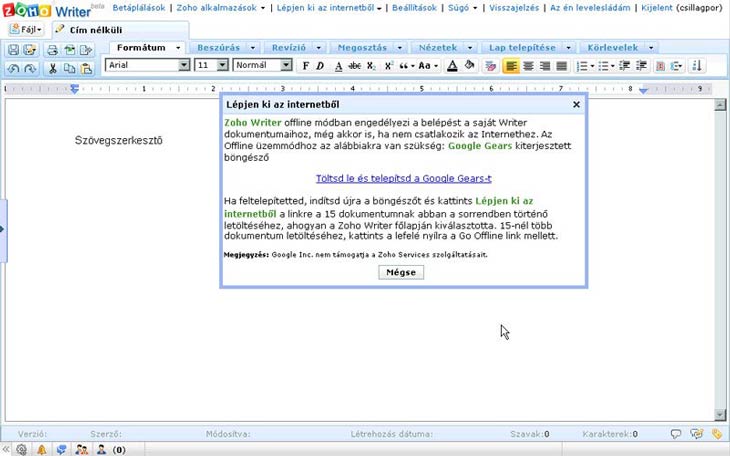Click the print icon in toolbar
This screenshot has width=730, height=456.
pyautogui.click(x=52, y=50)
